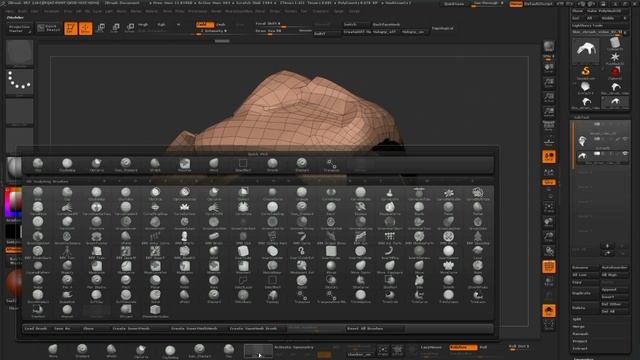640x360 pixels.
Task: Expand the Merge section in SubTool
Action: click(x=578, y=327)
